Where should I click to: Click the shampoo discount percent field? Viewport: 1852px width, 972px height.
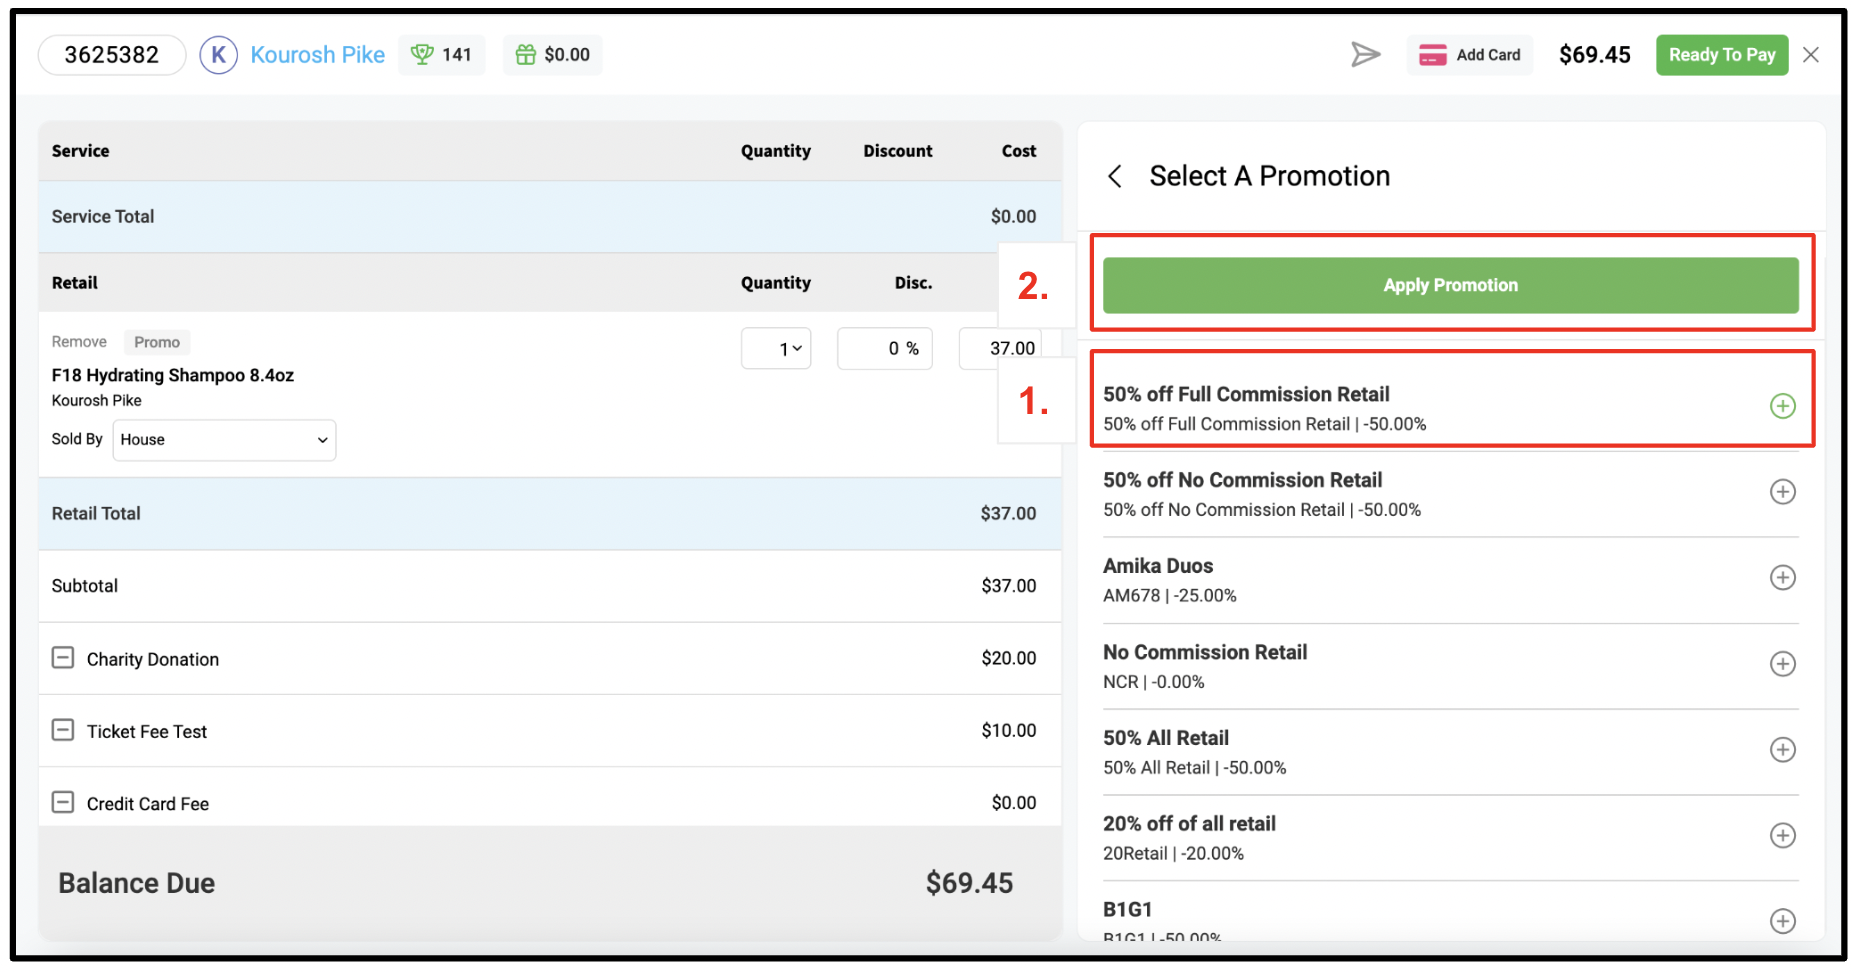[885, 348]
